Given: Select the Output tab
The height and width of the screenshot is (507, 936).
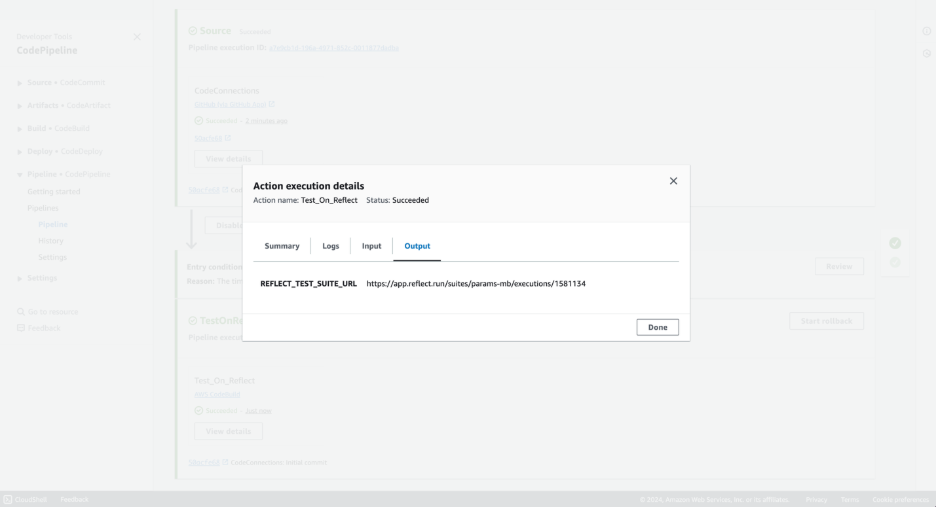Looking at the screenshot, I should 417,246.
